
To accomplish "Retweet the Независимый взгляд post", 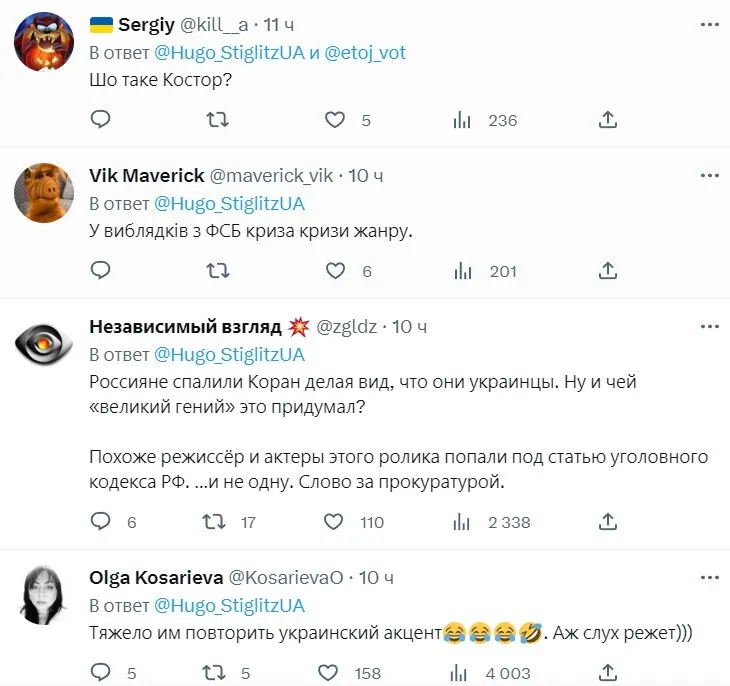I will [214, 522].
